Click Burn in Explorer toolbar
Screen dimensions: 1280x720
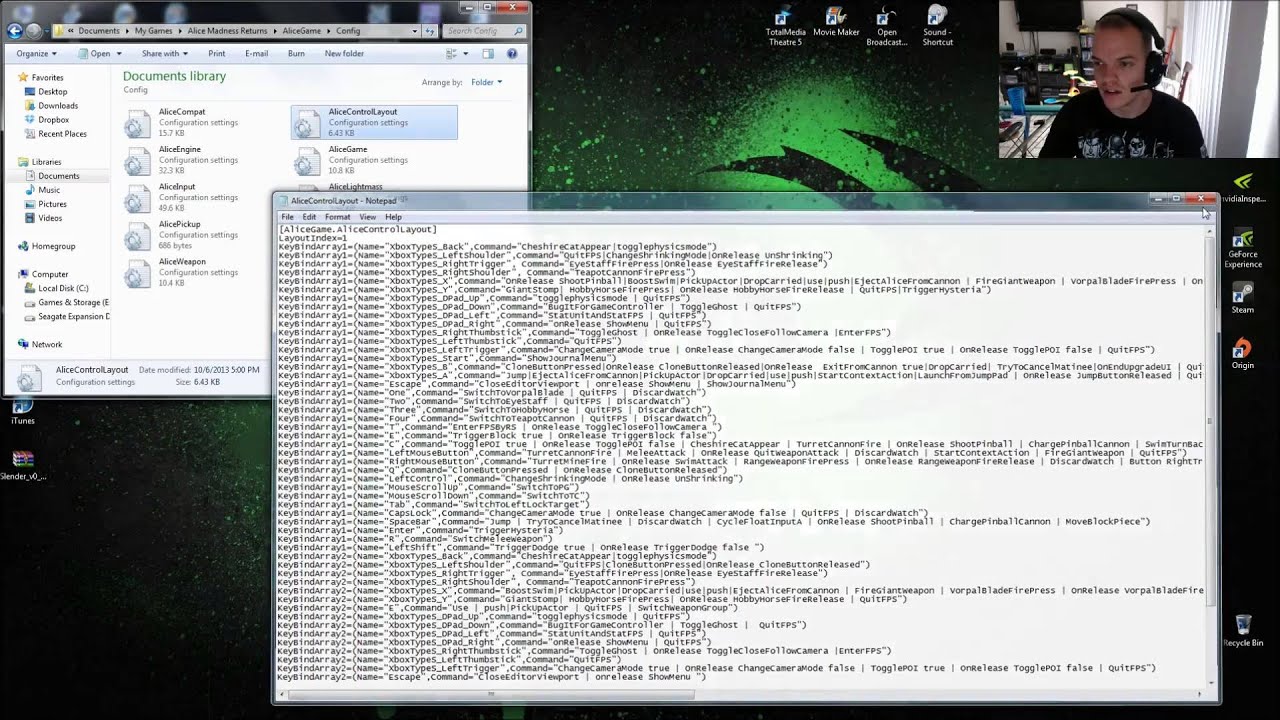tap(296, 54)
